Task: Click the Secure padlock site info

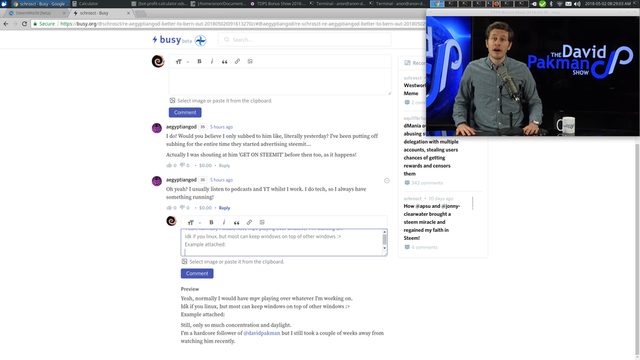Action: coord(44,24)
